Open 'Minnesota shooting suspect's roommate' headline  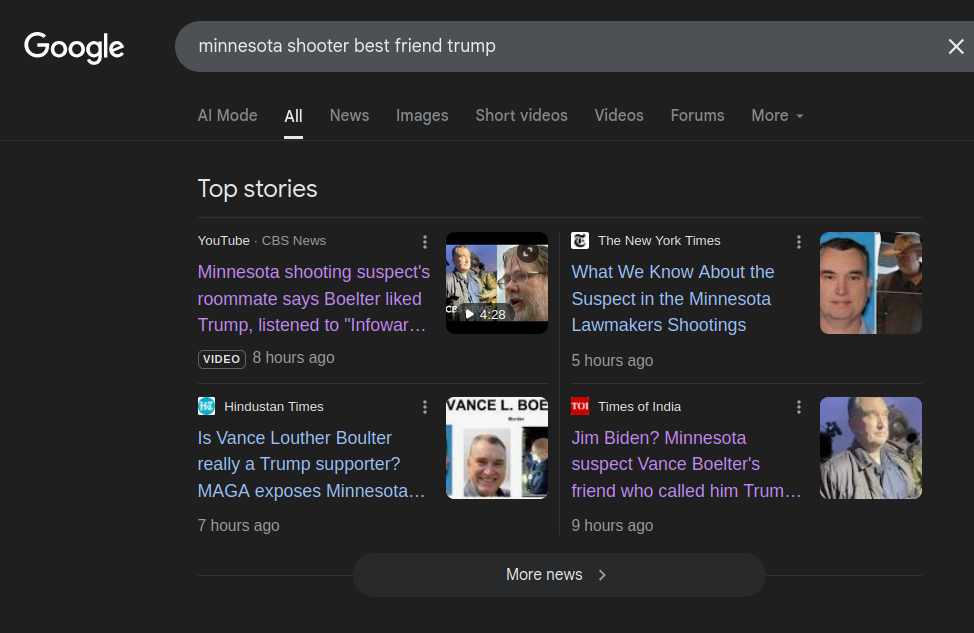(x=314, y=299)
